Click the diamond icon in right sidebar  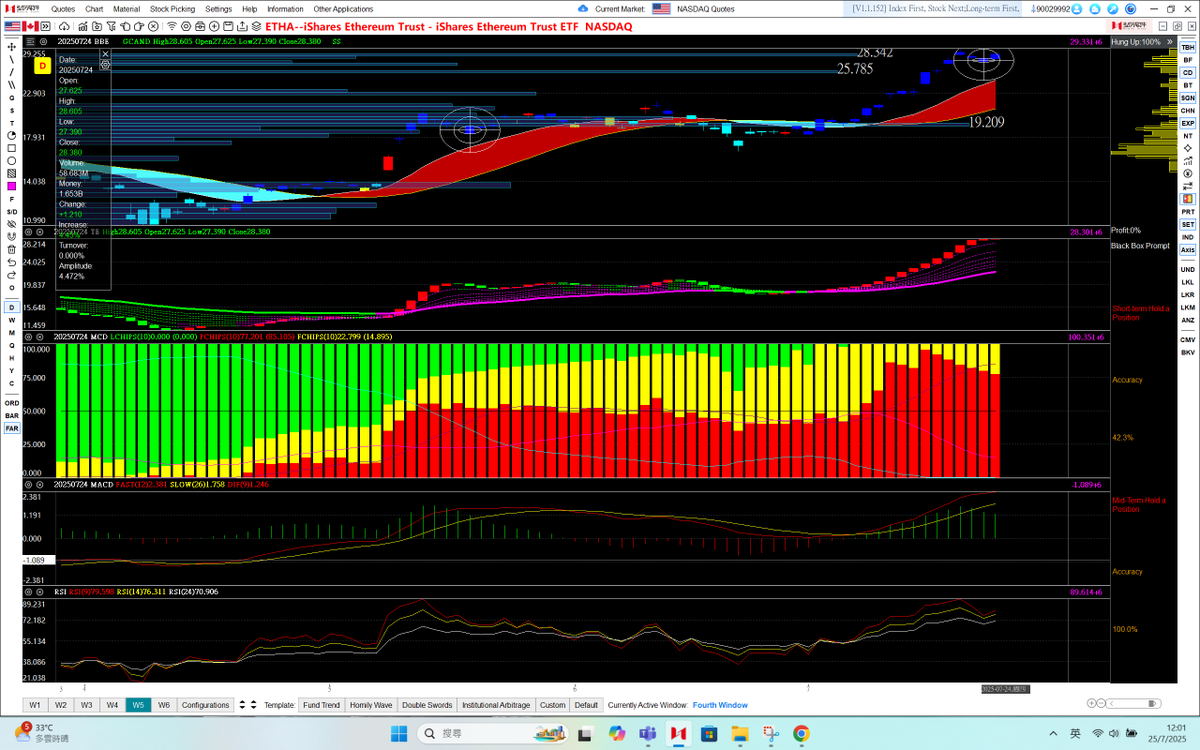1187,148
